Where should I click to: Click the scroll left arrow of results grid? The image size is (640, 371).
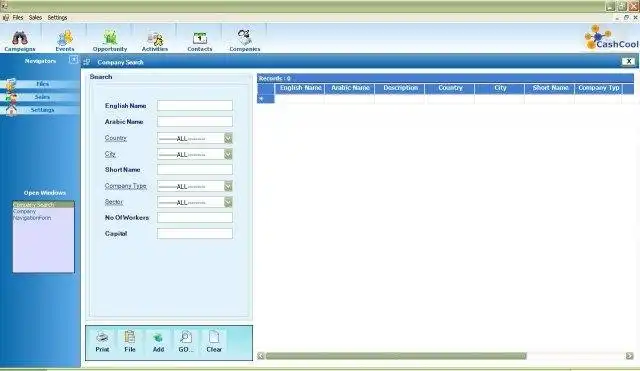(260, 356)
